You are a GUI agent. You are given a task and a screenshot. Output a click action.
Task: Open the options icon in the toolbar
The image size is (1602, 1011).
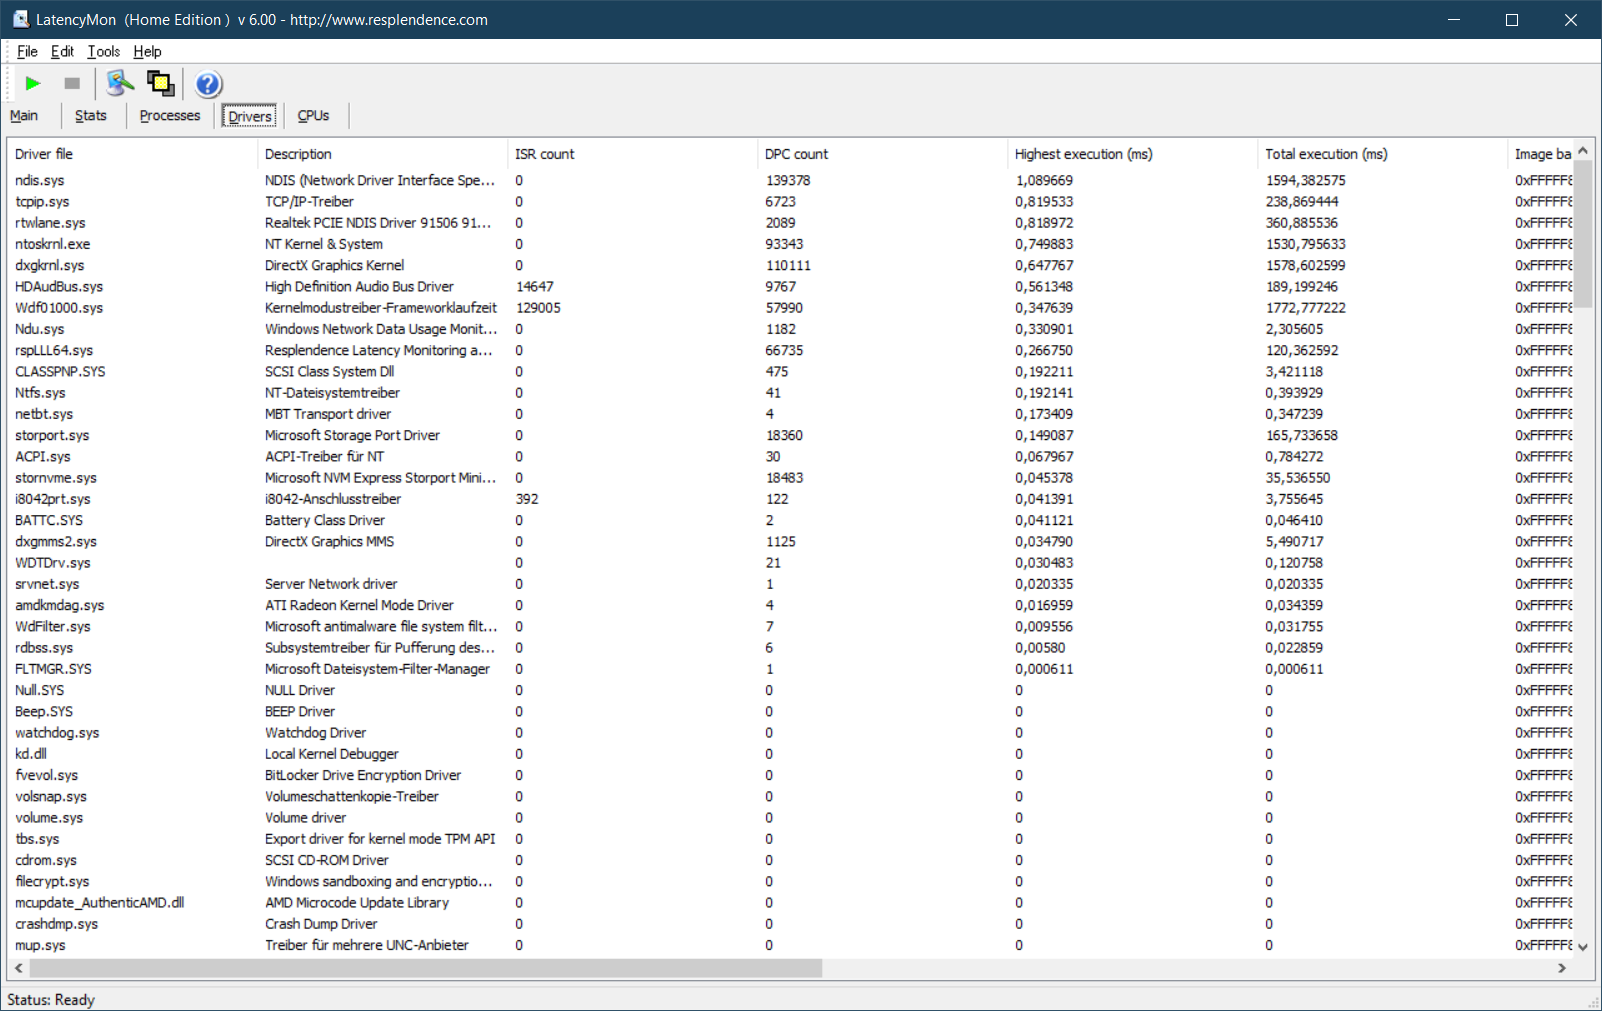(x=120, y=84)
